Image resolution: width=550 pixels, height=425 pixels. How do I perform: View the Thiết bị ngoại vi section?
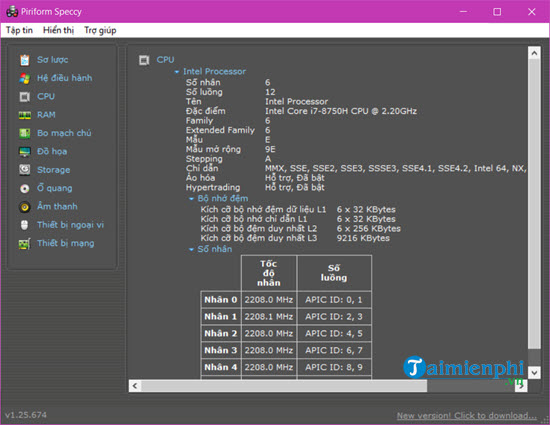tap(71, 225)
